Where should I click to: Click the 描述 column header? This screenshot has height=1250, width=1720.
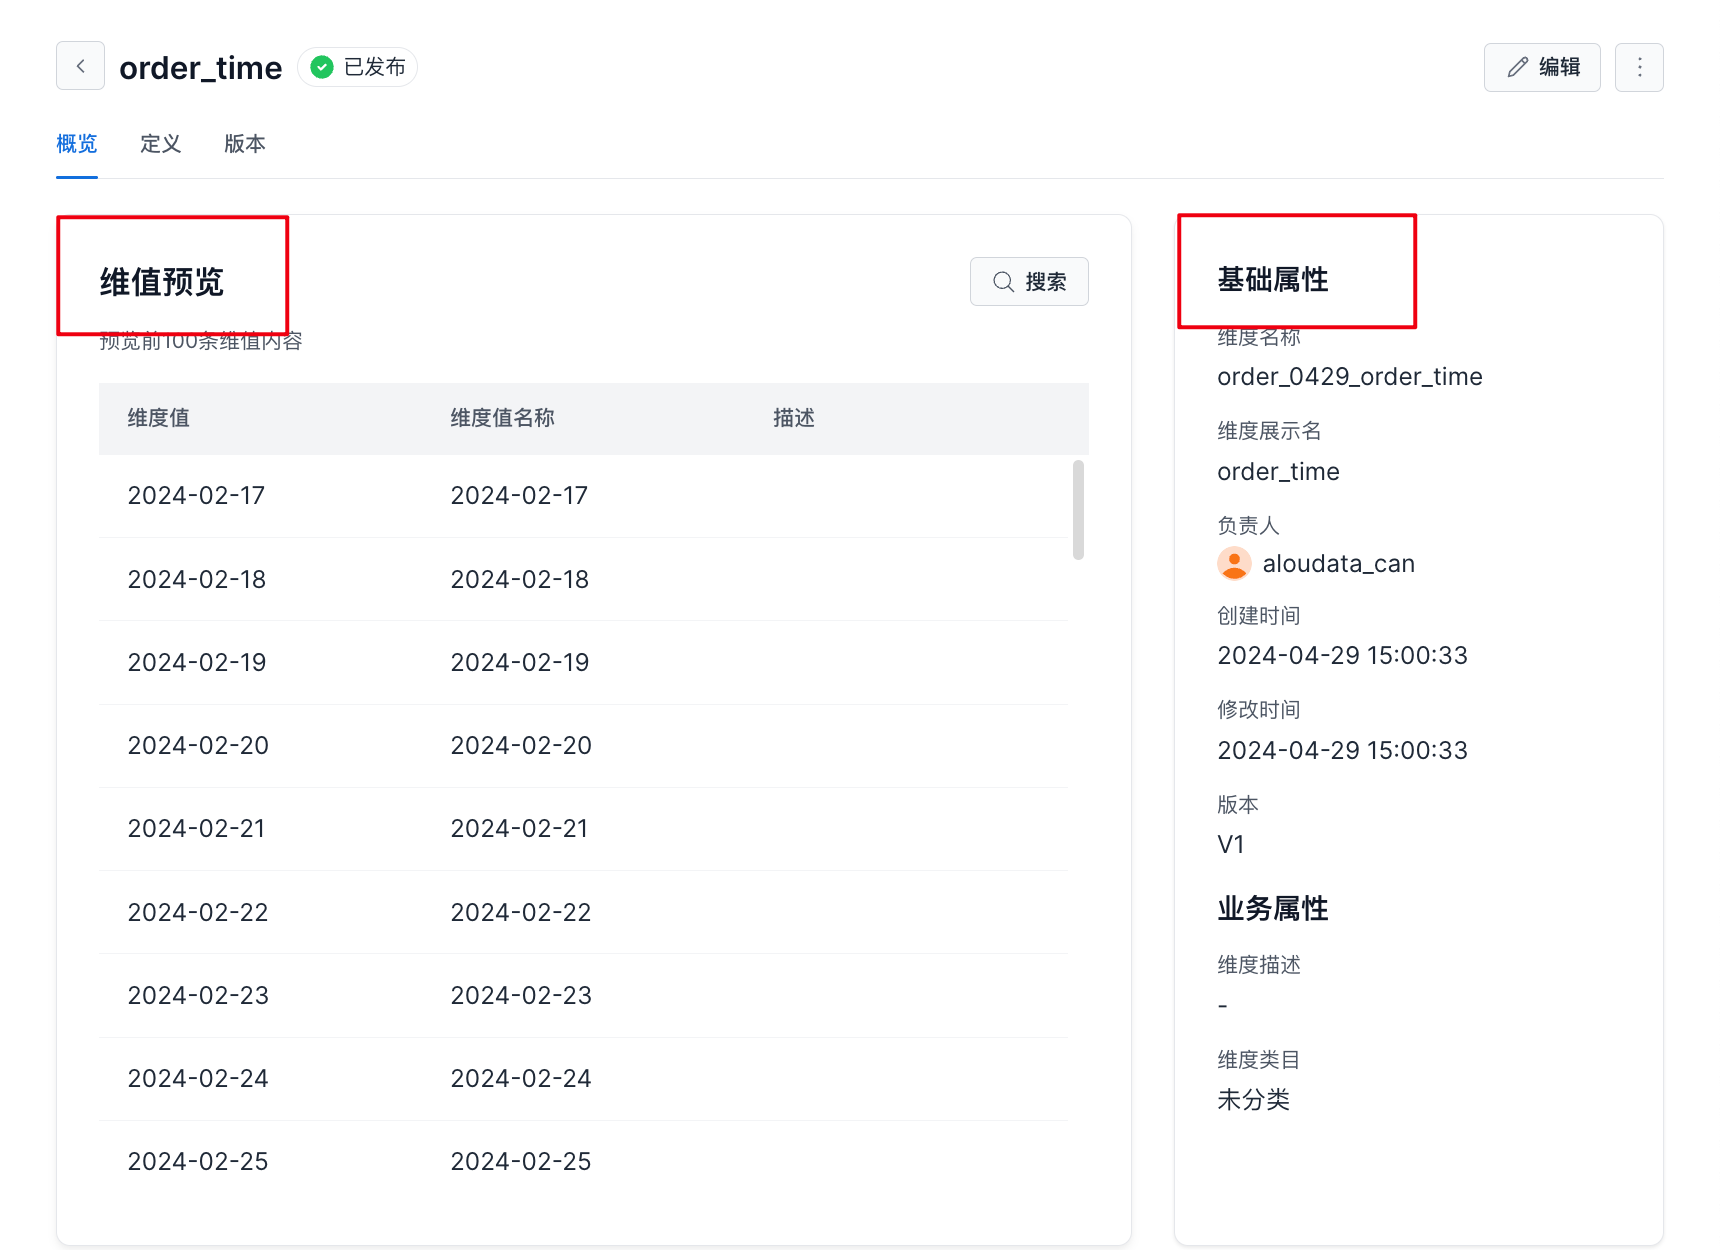click(x=793, y=418)
